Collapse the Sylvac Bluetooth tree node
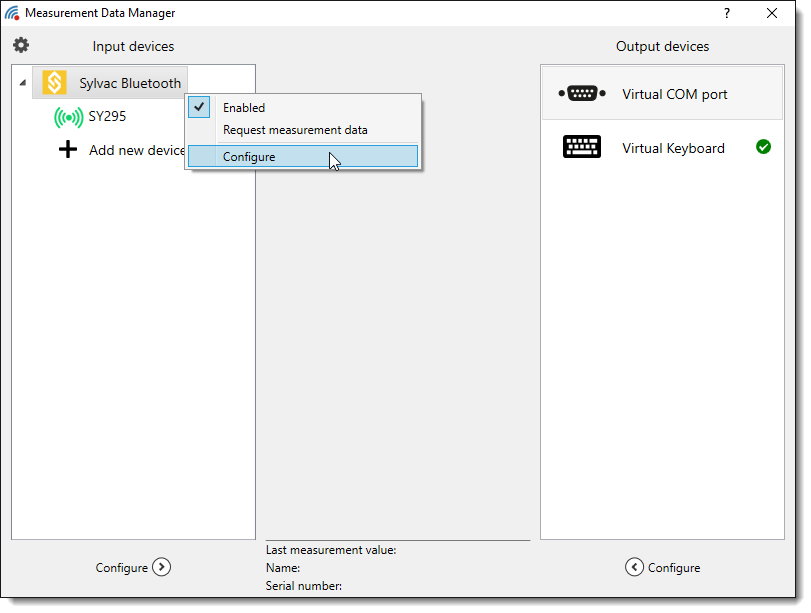Screen dimensions: 811x613 pyautogui.click(x=23, y=83)
